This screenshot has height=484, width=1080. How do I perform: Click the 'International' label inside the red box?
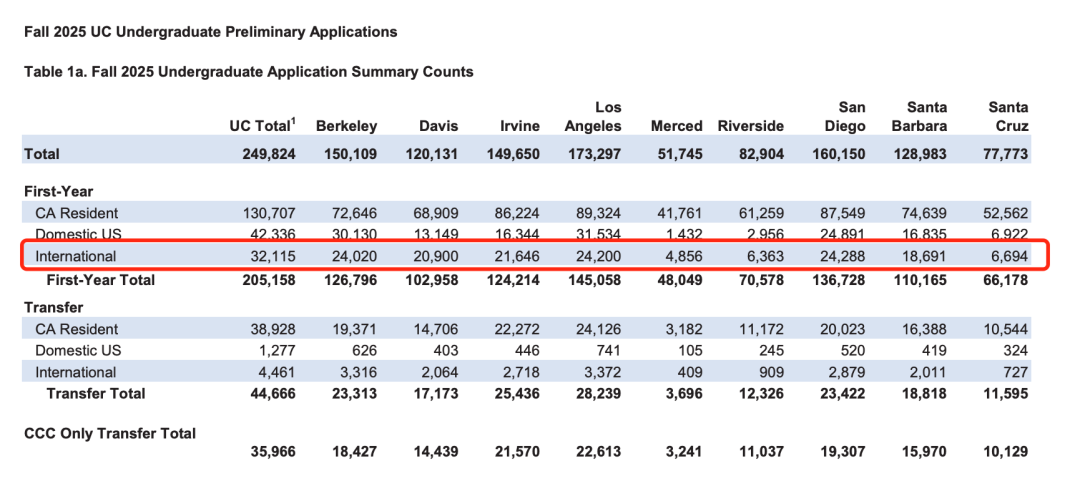click(75, 257)
